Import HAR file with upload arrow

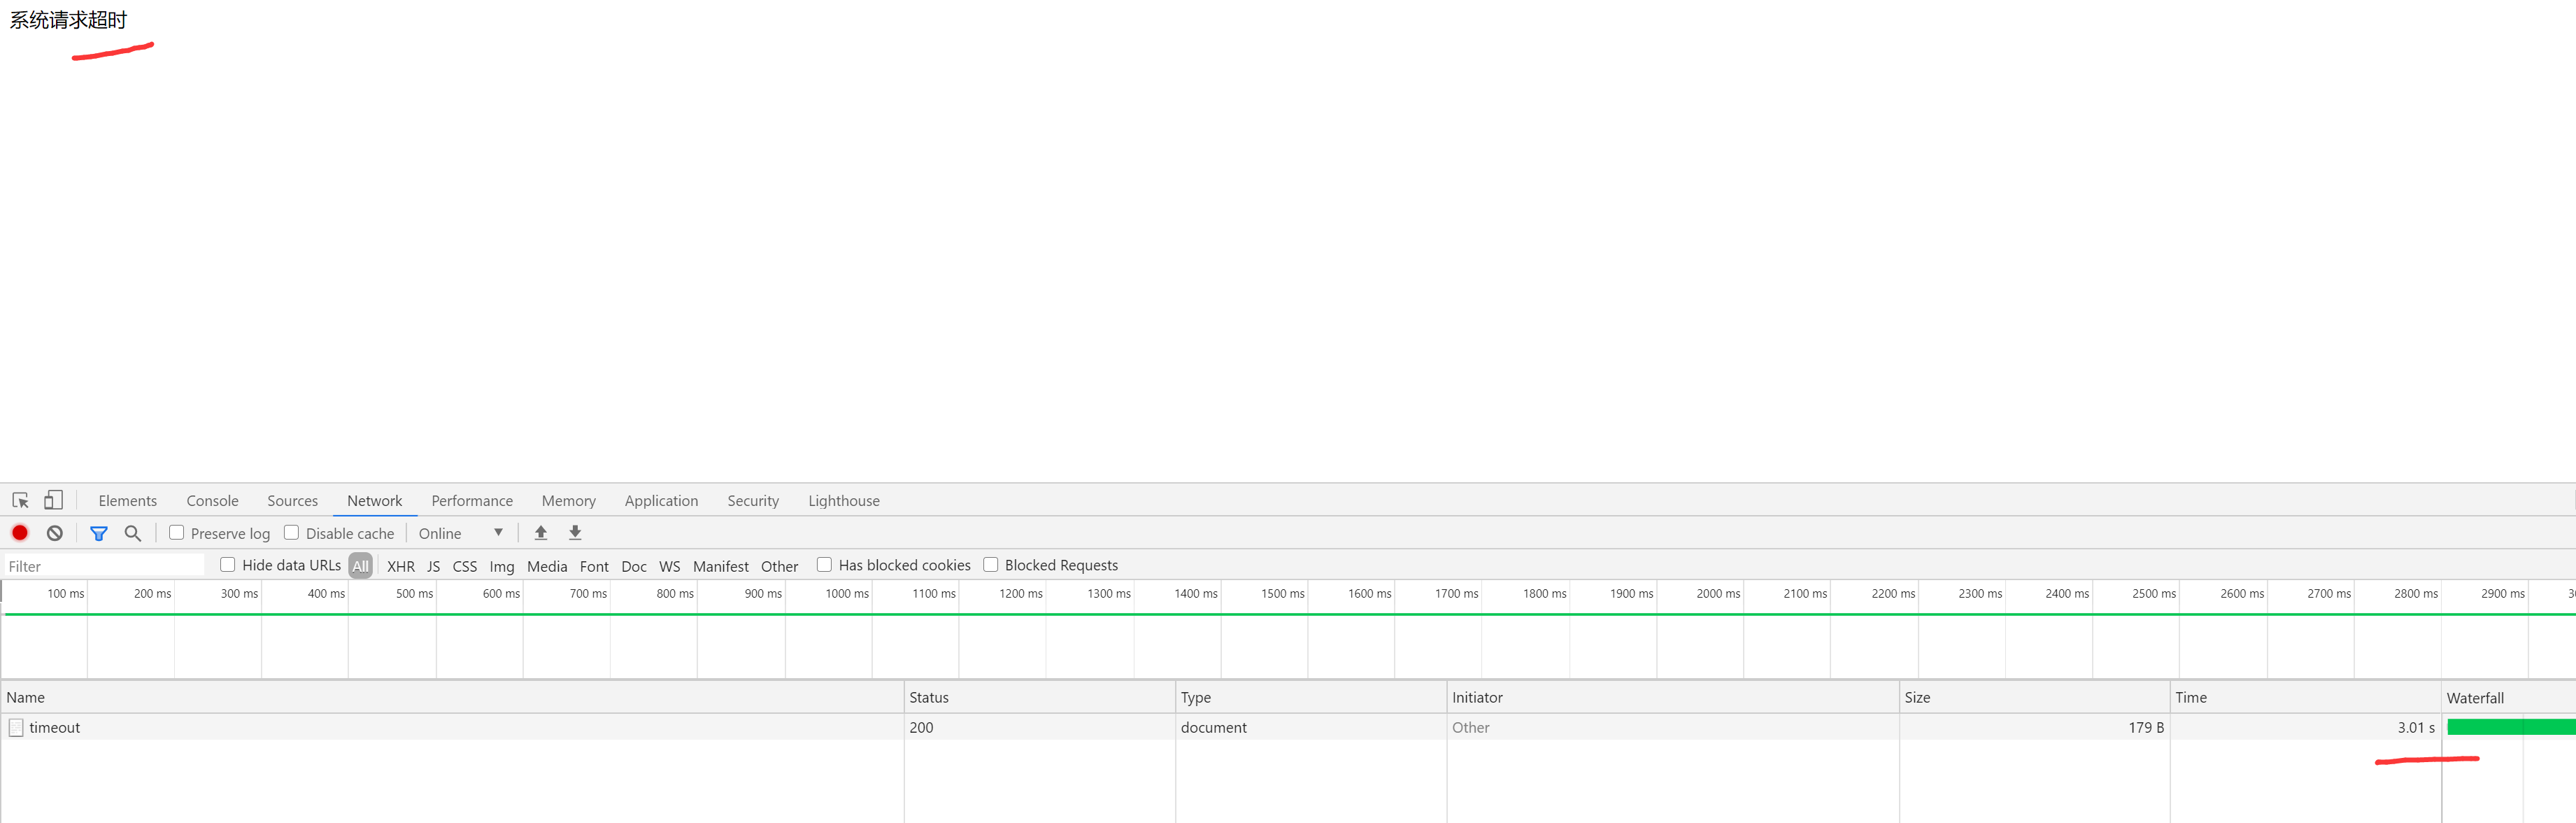point(541,533)
